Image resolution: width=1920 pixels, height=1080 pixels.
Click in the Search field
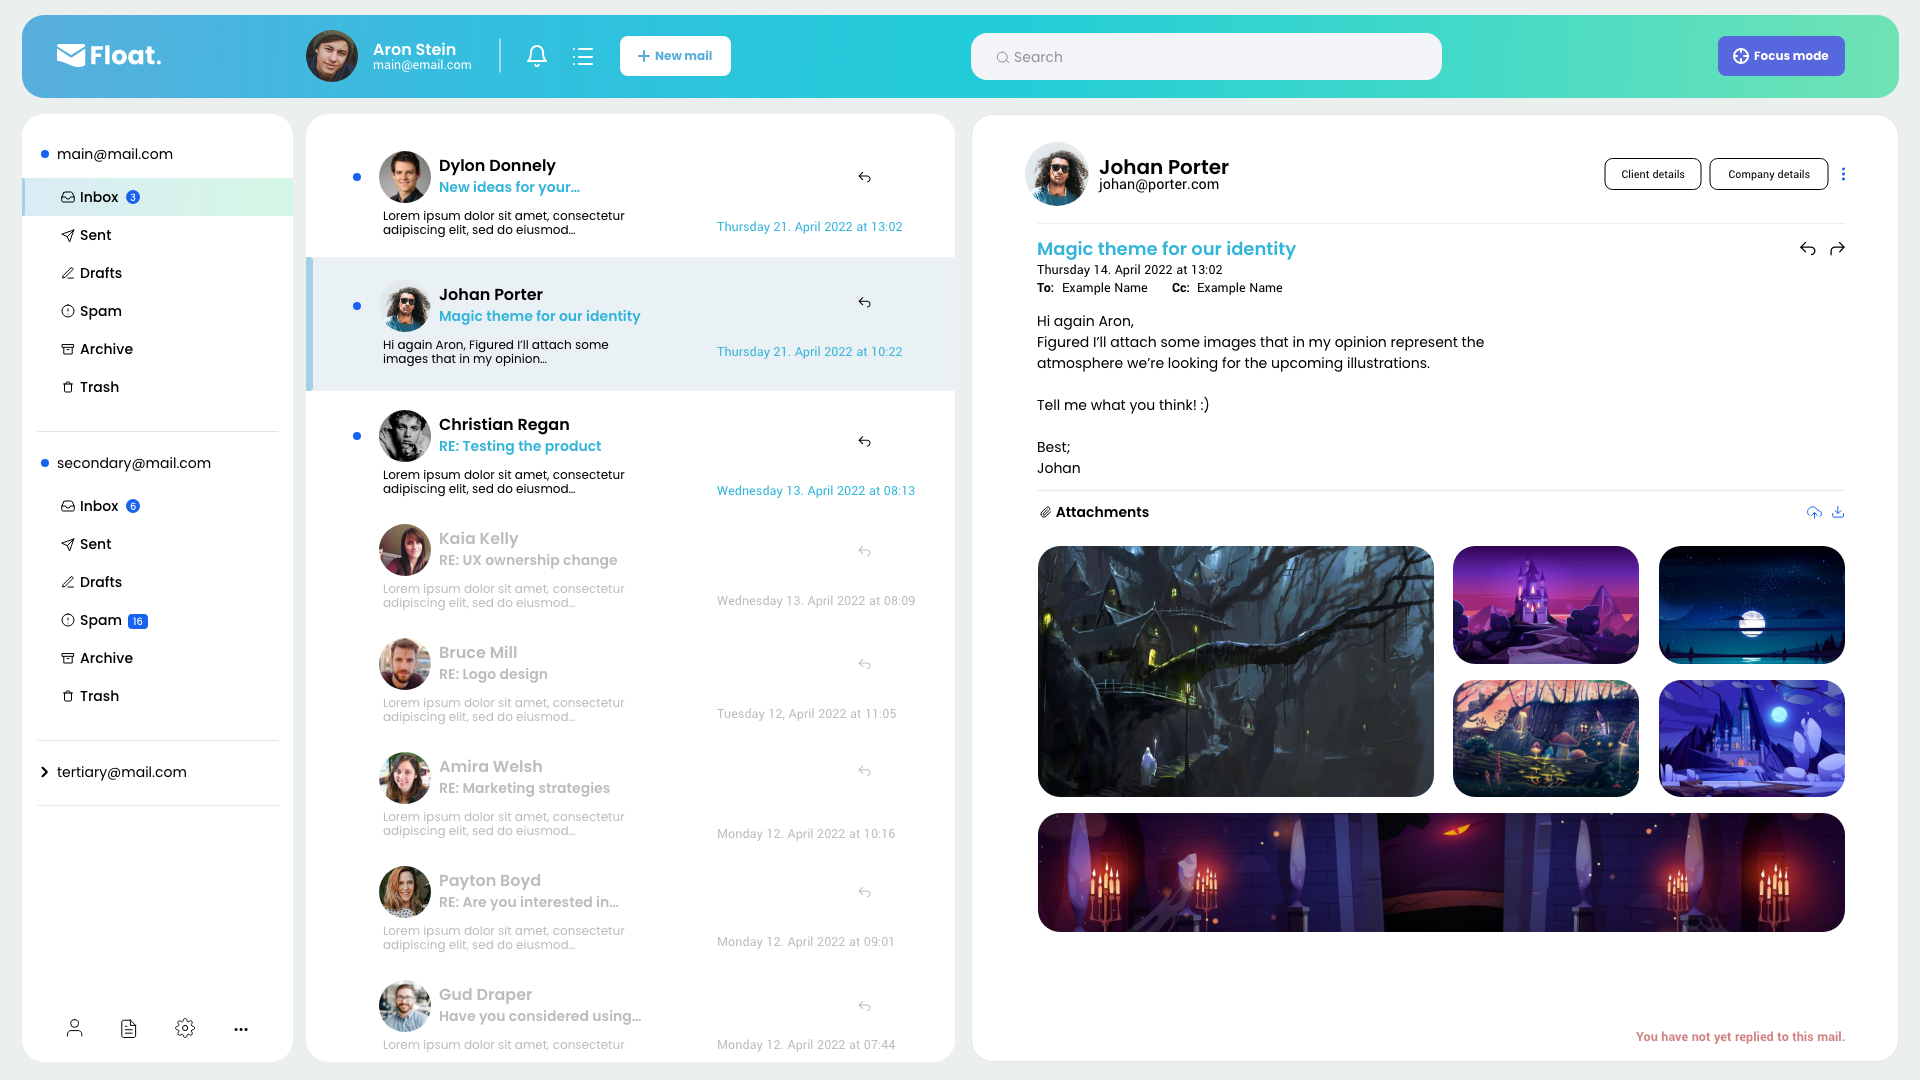coord(1205,57)
